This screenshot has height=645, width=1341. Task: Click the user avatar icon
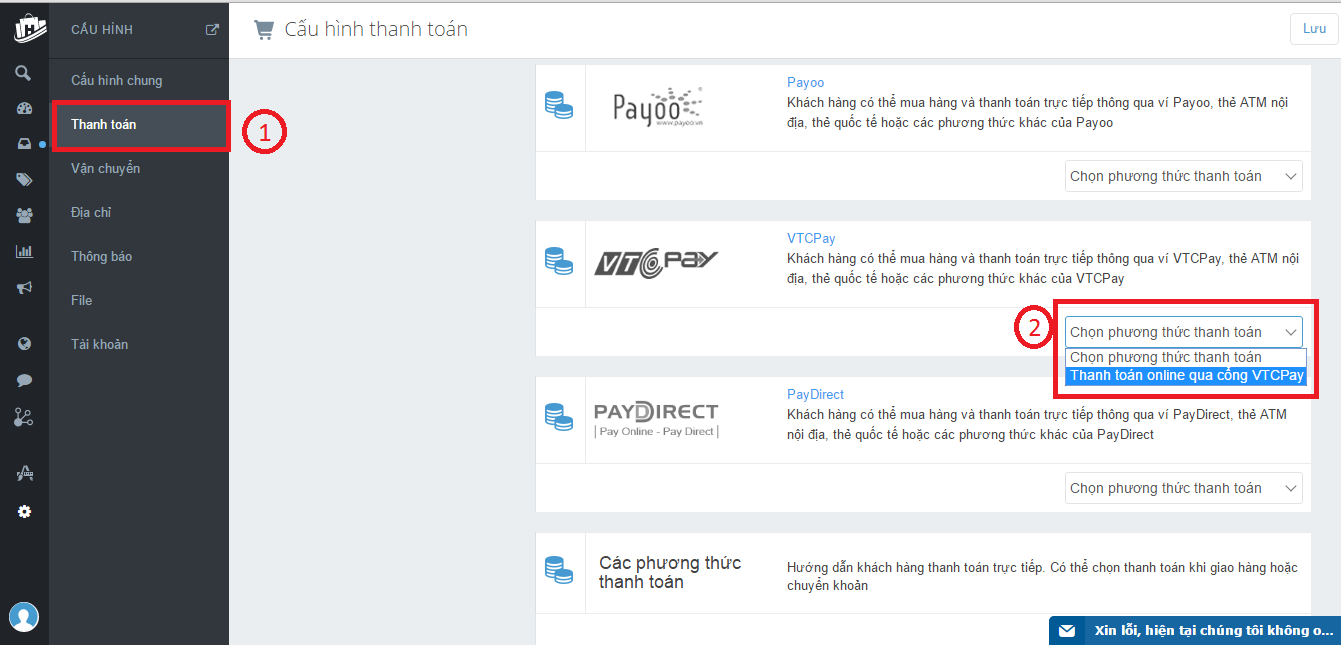pos(24,616)
